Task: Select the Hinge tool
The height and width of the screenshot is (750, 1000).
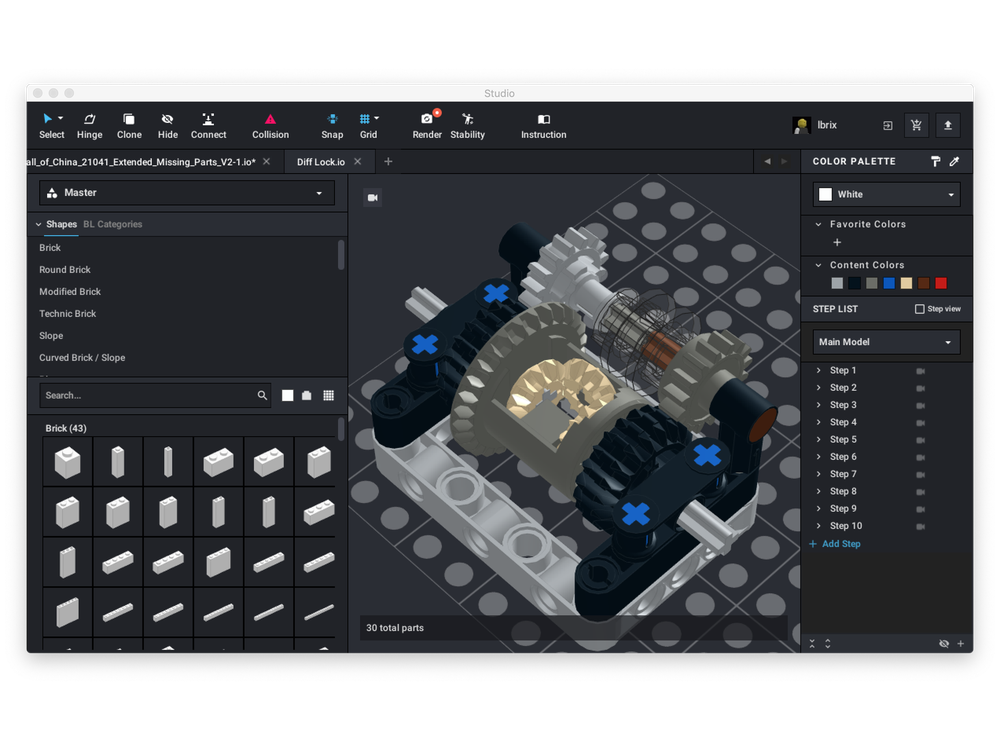Action: (x=89, y=124)
